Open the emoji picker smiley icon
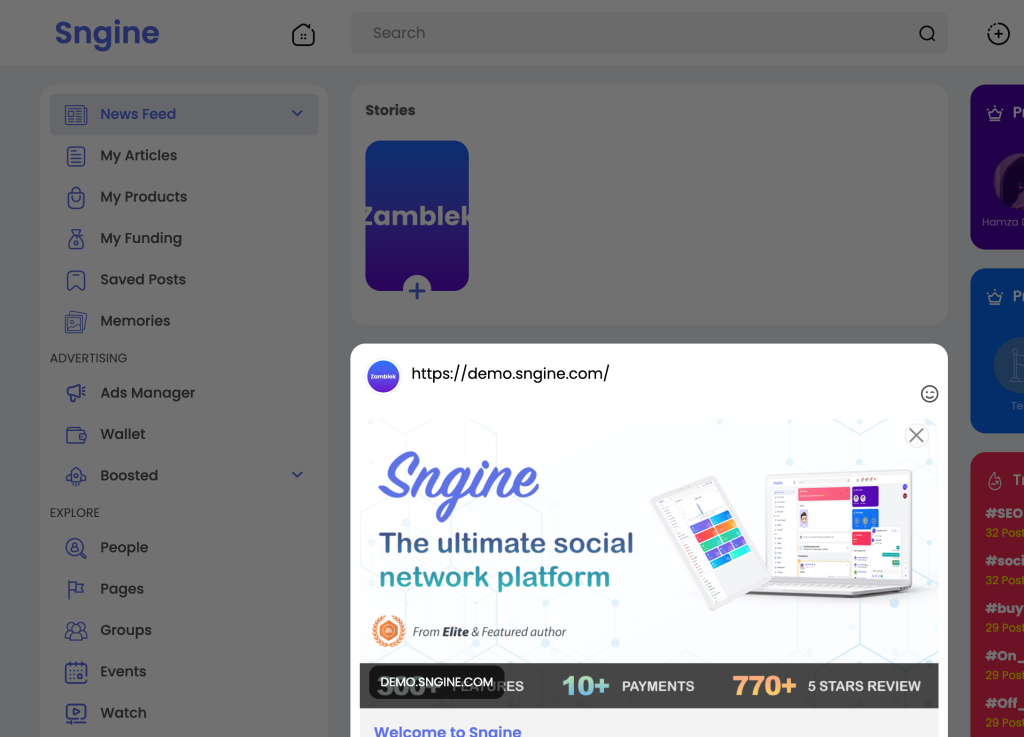The width and height of the screenshot is (1024, 737). pyautogui.click(x=929, y=394)
